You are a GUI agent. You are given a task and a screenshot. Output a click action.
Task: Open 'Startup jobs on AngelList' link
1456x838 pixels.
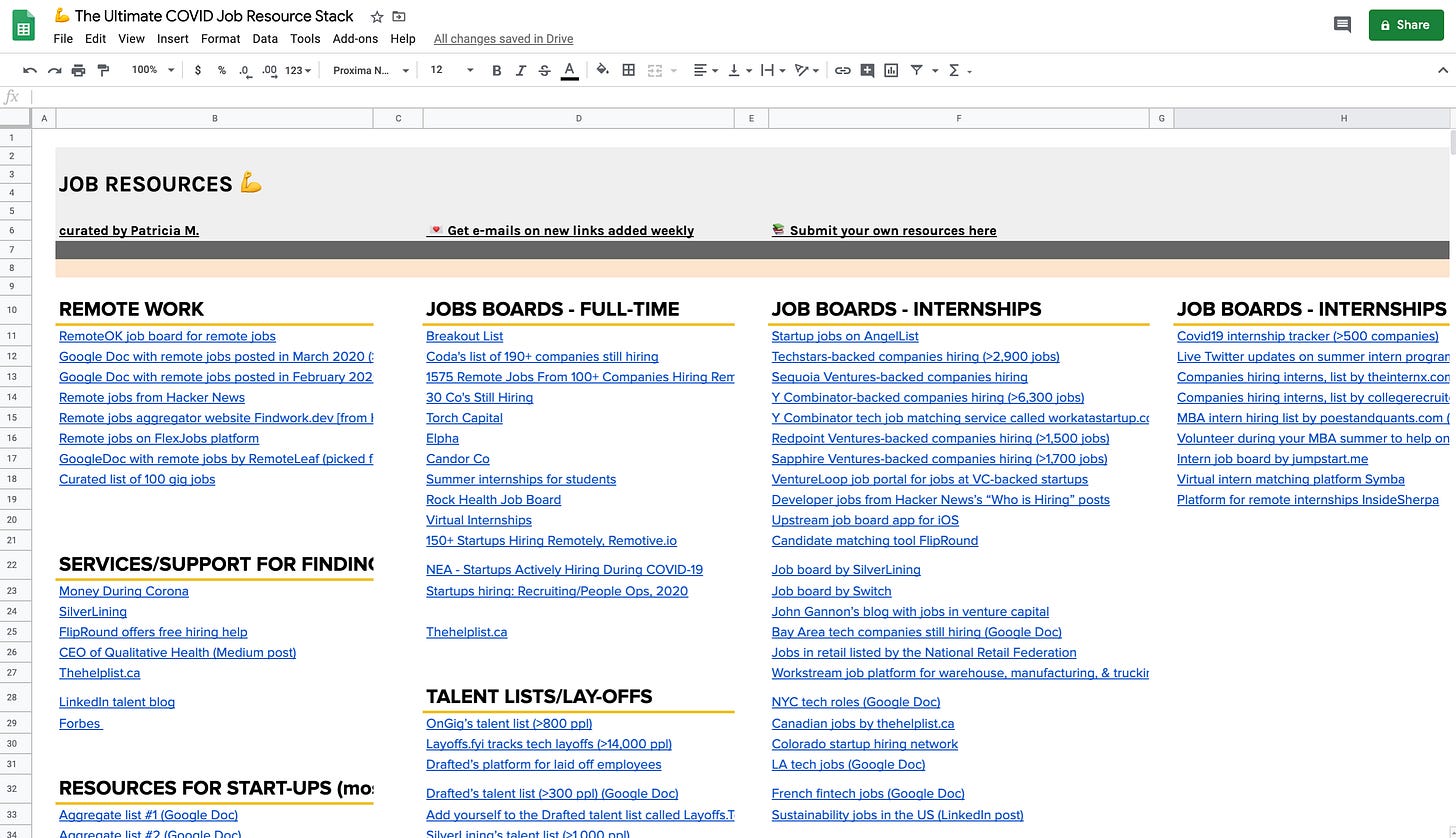pyautogui.click(x=845, y=336)
